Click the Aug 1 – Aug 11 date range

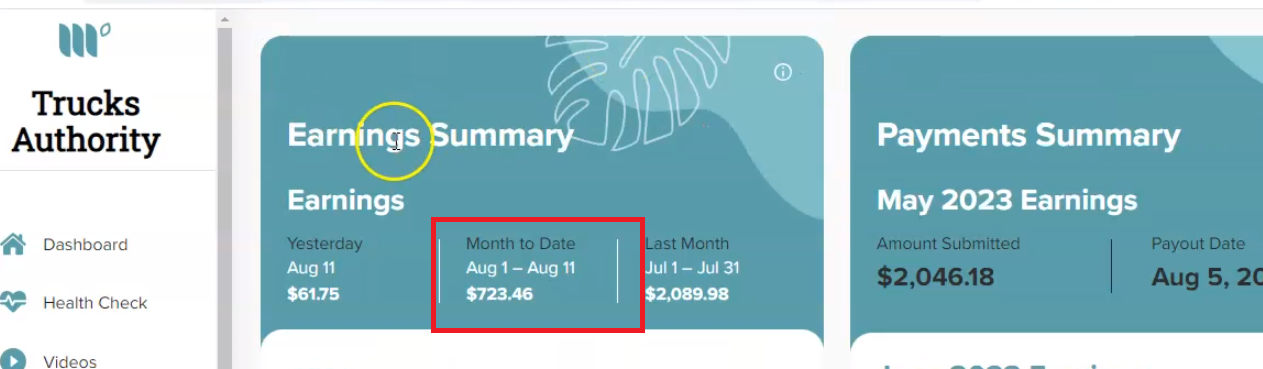[520, 268]
